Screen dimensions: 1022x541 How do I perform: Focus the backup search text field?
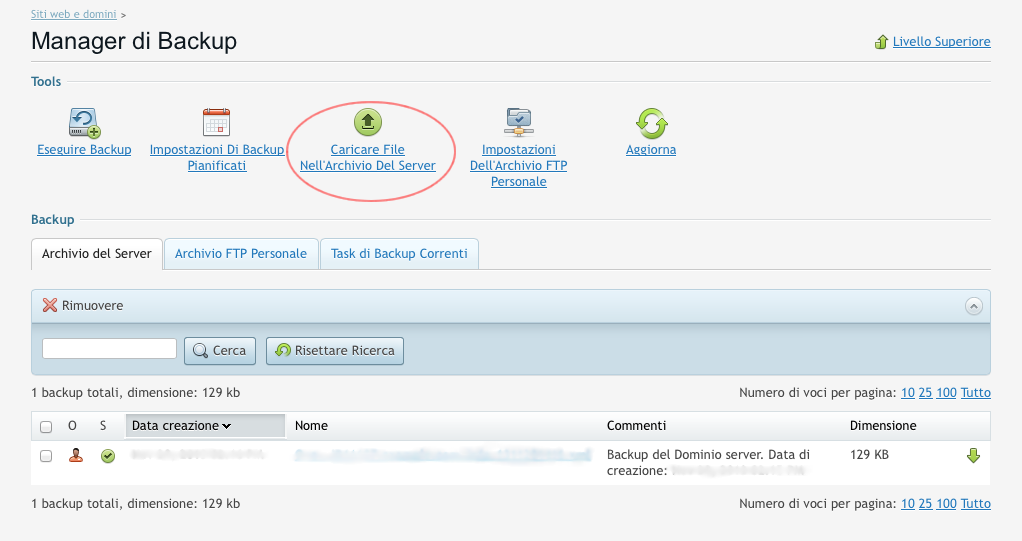coord(109,349)
